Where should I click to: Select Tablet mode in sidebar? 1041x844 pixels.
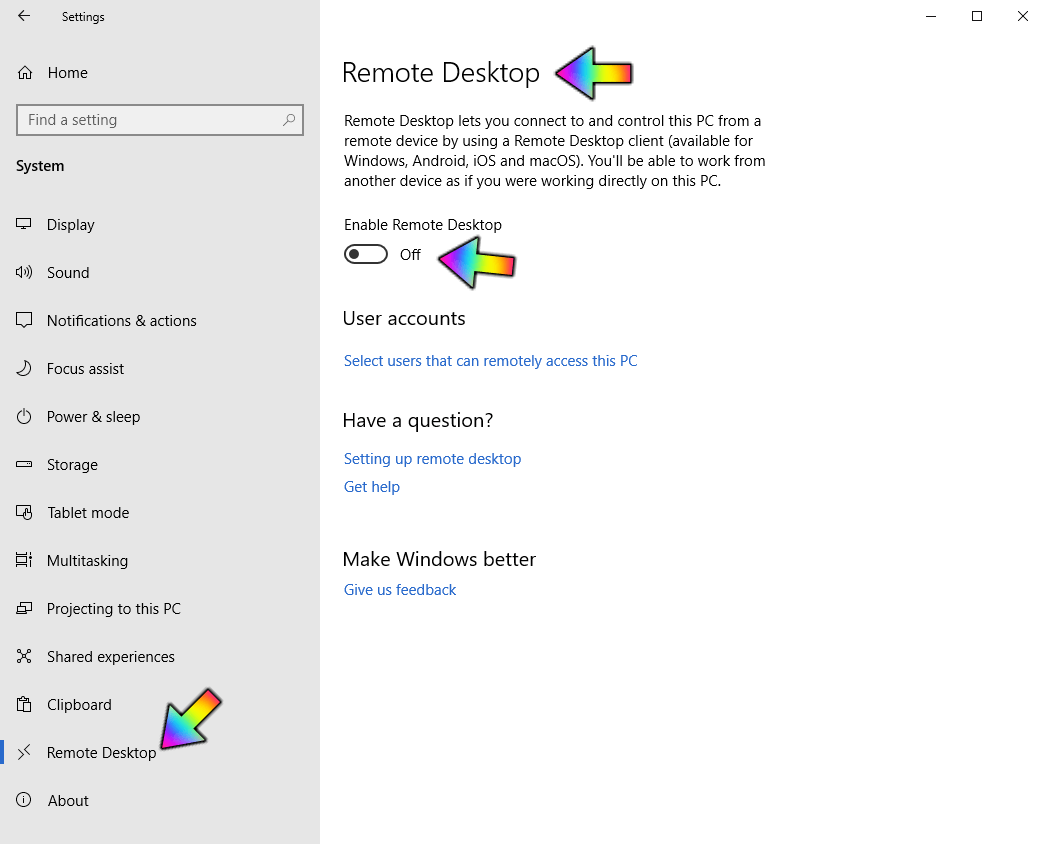pos(159,513)
